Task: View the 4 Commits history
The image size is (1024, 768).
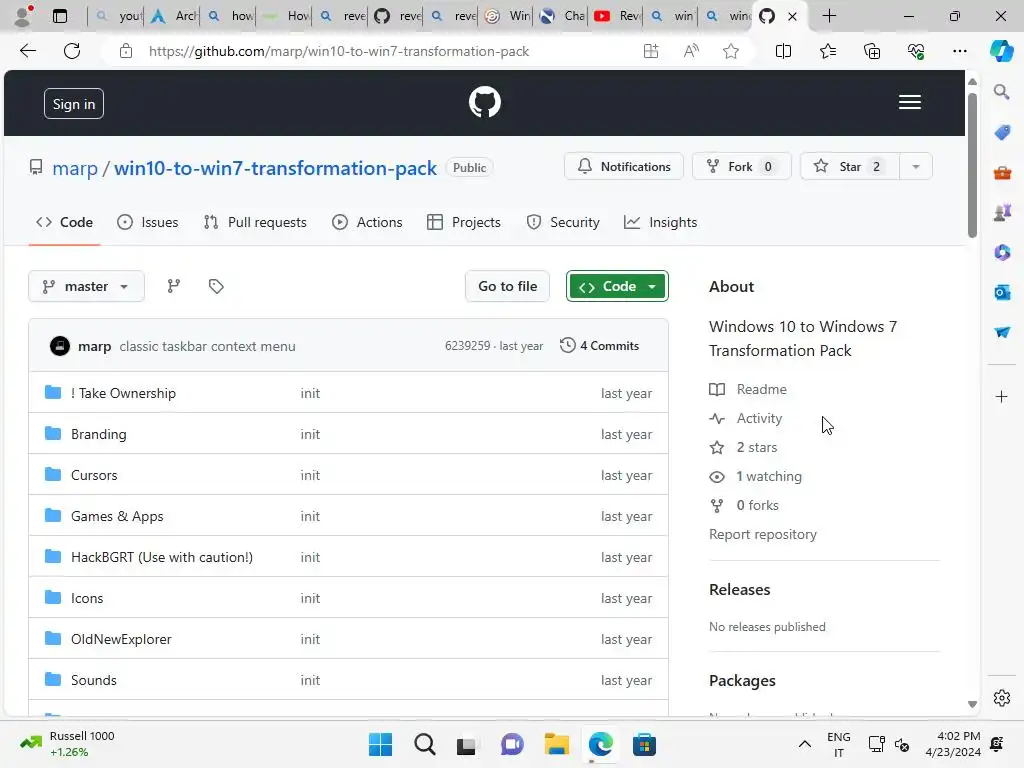Action: coord(600,345)
